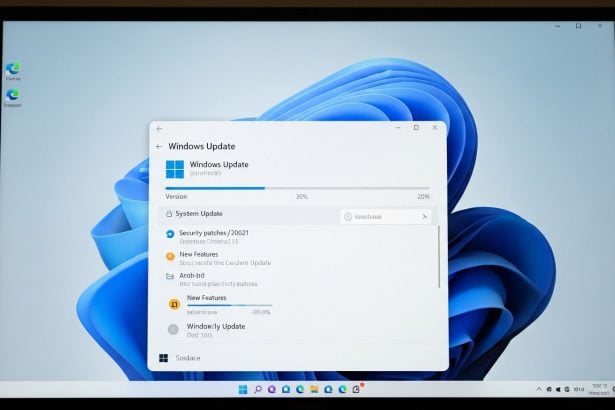The height and width of the screenshot is (410, 615).
Task: Close the background full-screen window
Action: (x=600, y=26)
